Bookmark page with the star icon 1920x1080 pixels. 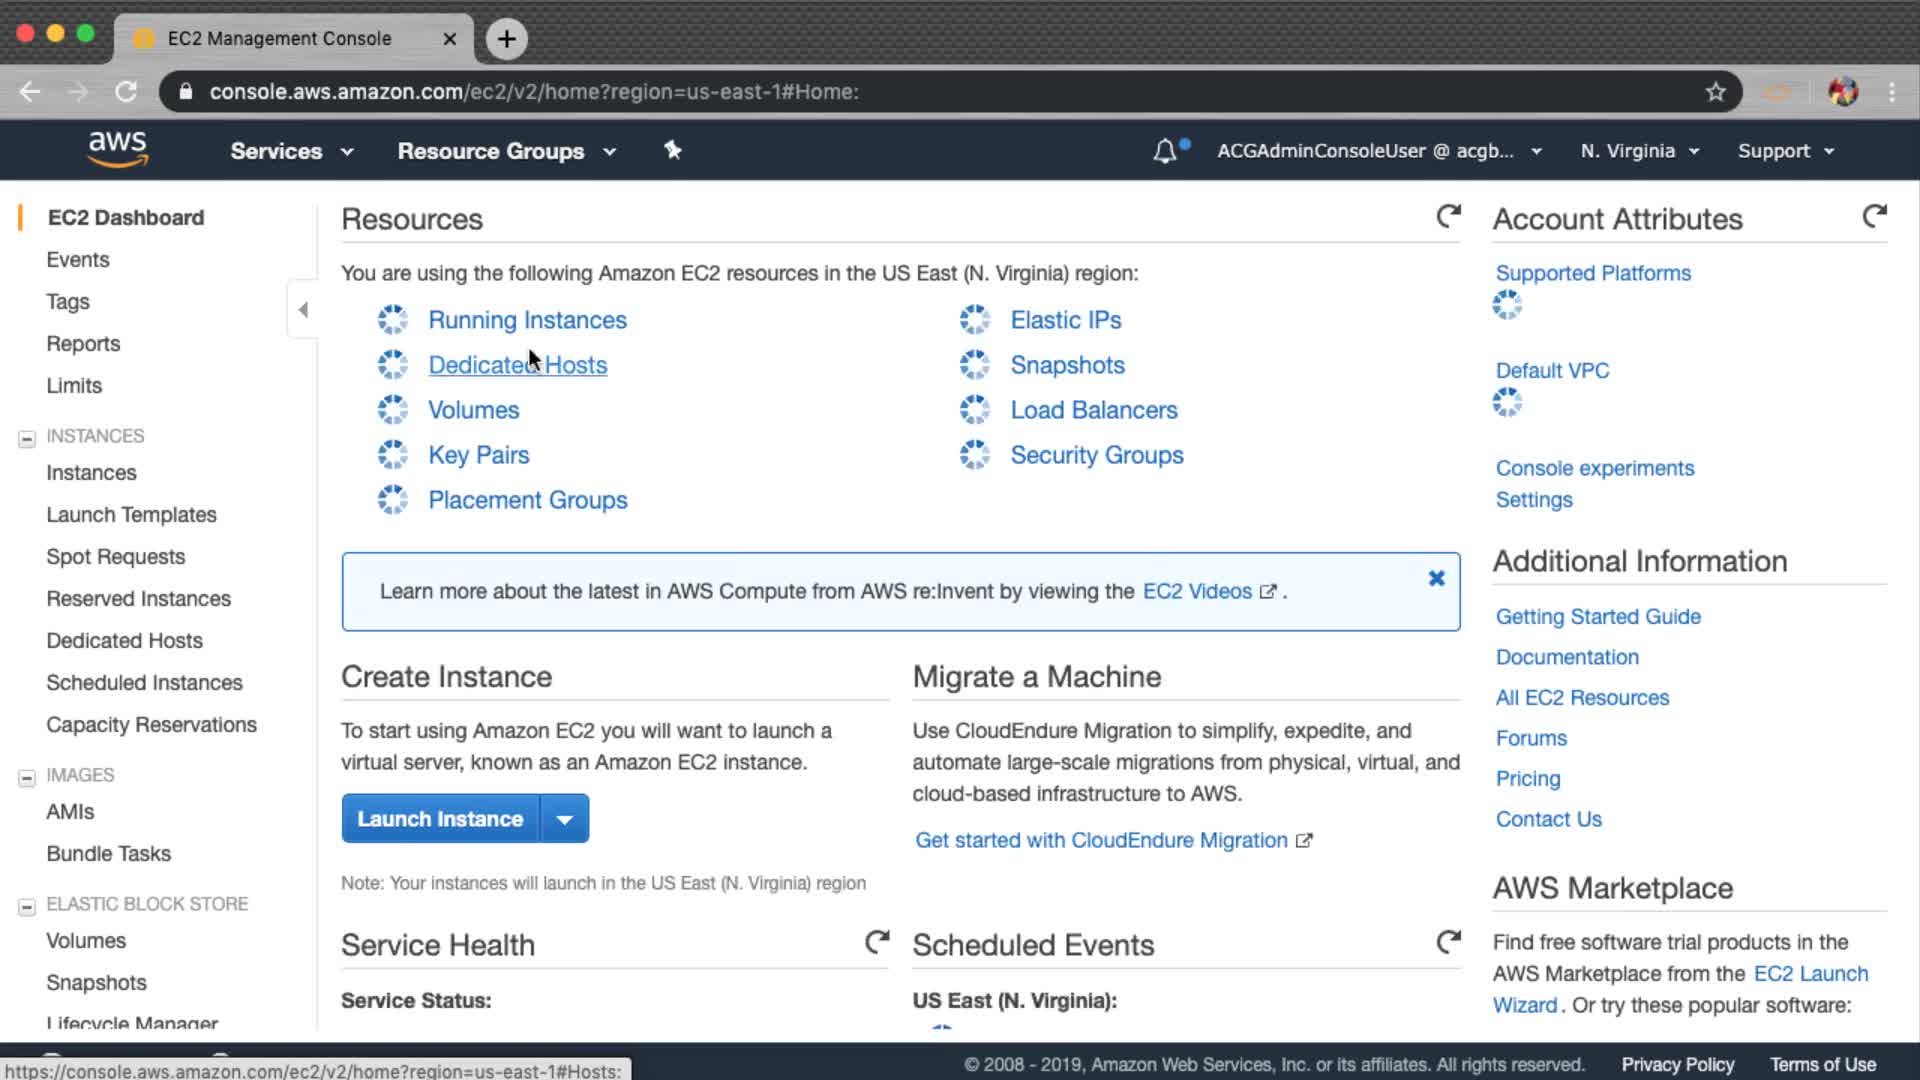coord(1716,92)
